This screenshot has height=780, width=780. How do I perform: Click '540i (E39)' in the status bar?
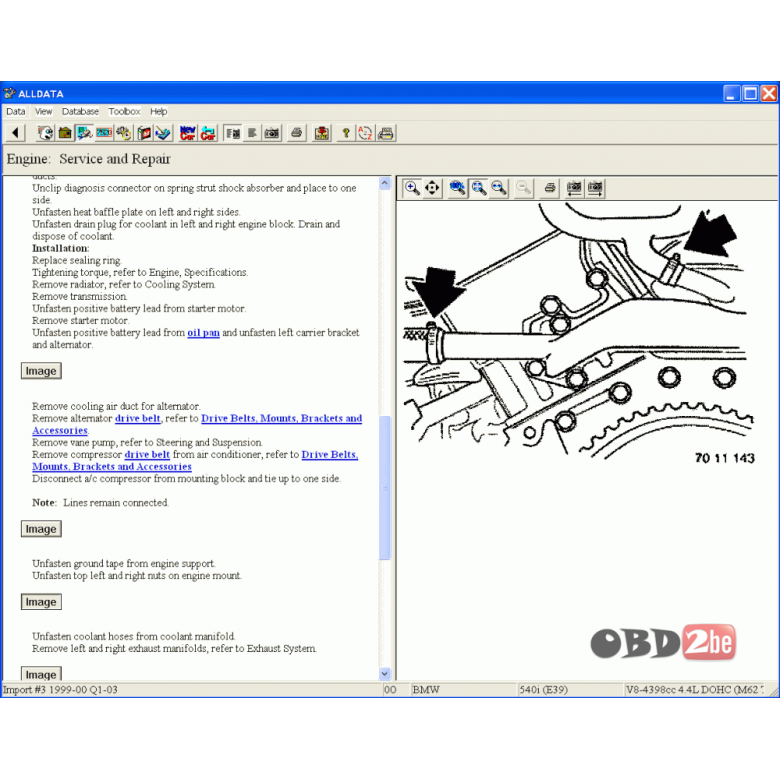pyautogui.click(x=543, y=690)
